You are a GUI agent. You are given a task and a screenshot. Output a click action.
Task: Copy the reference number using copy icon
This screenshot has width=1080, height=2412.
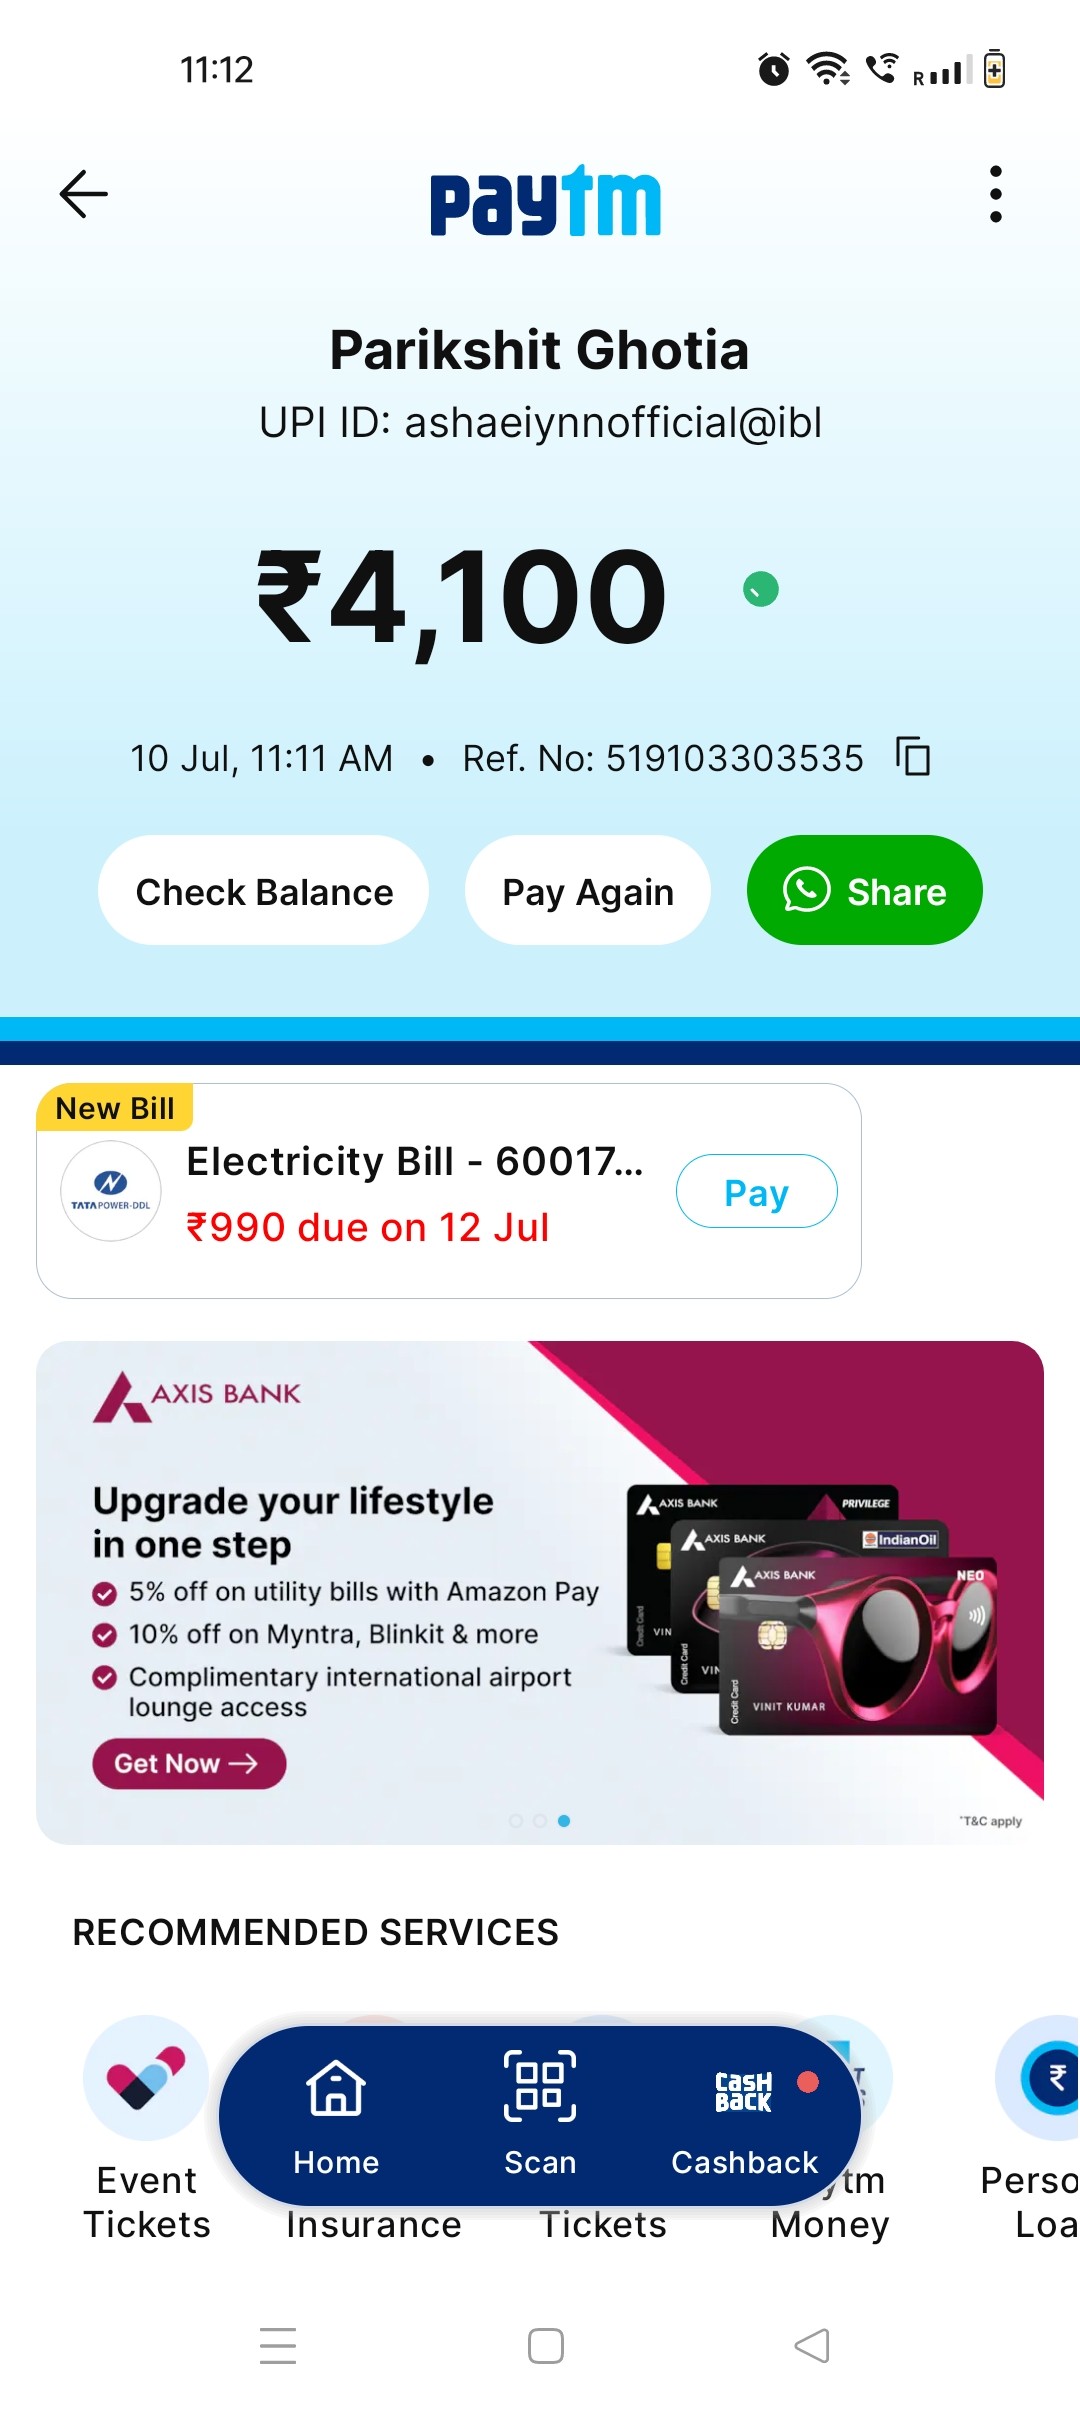(x=913, y=756)
